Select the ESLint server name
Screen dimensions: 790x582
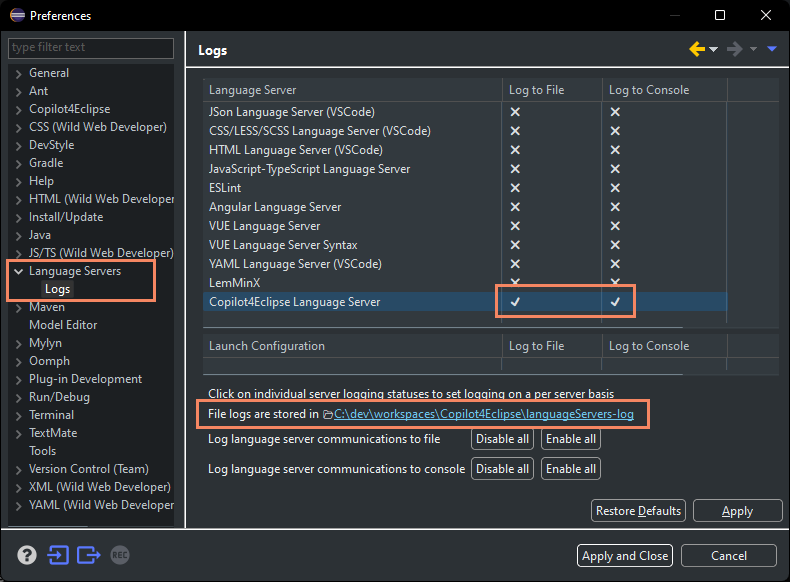(x=225, y=188)
